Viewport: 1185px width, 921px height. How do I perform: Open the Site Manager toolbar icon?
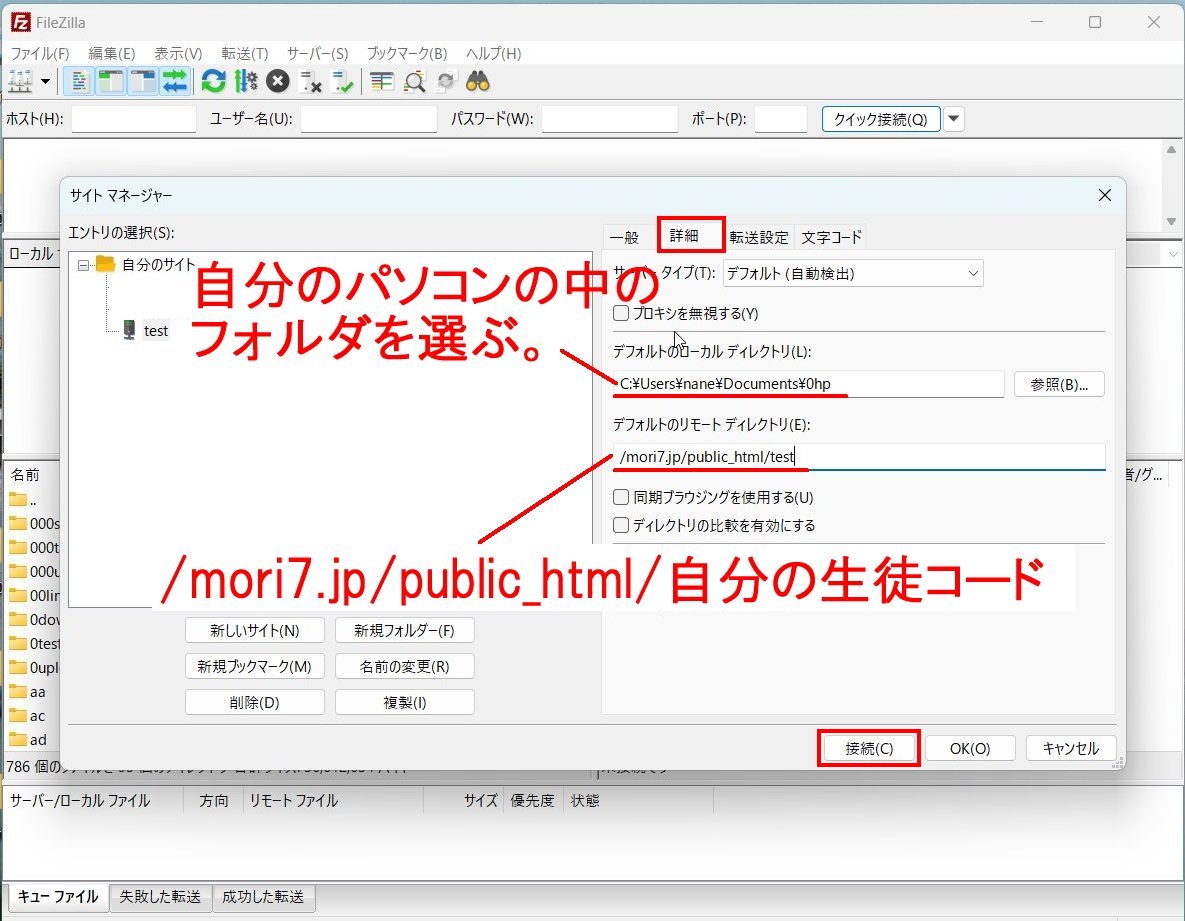[x=20, y=82]
